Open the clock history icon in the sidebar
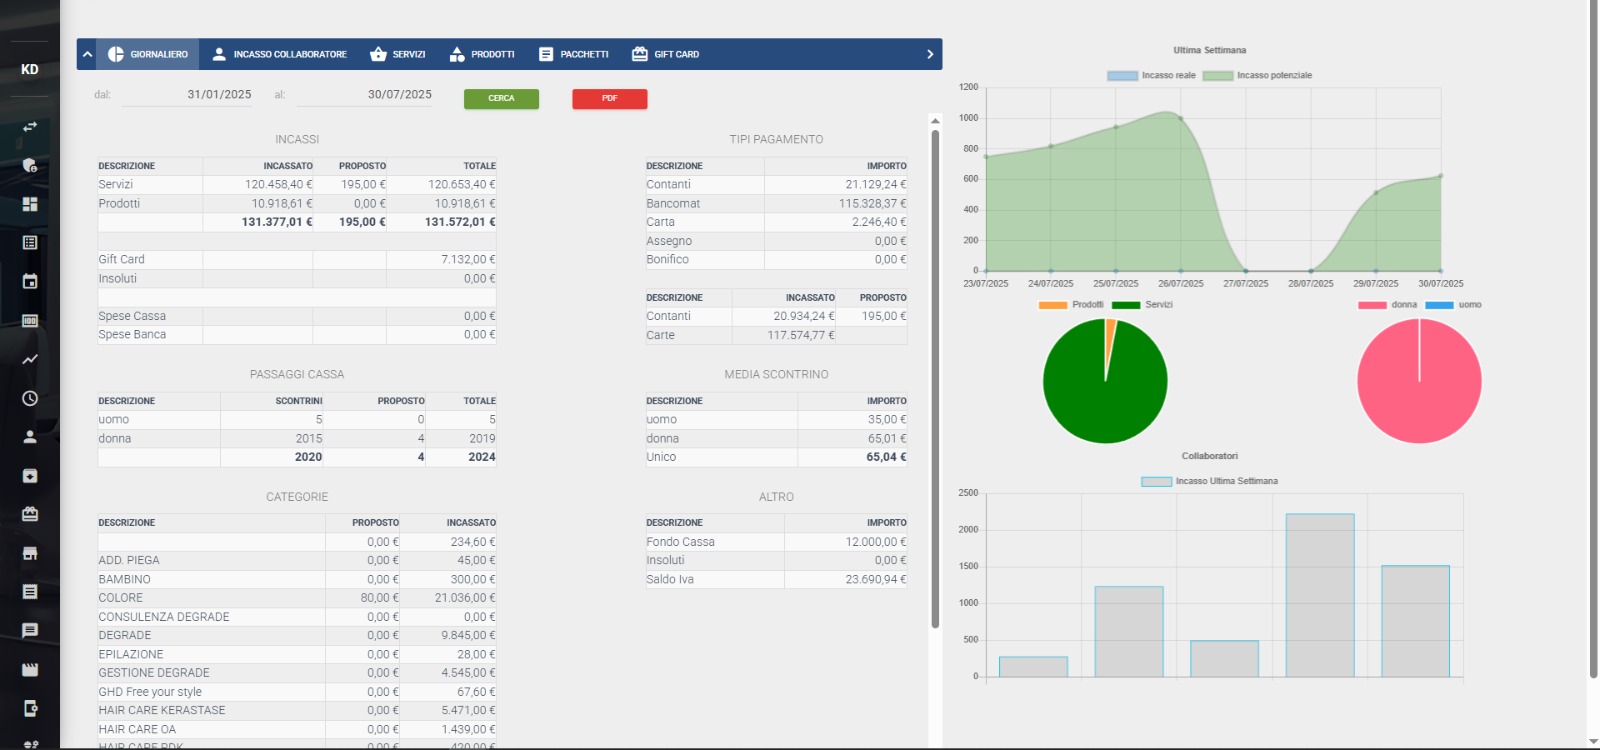This screenshot has width=1600, height=750. 30,398
